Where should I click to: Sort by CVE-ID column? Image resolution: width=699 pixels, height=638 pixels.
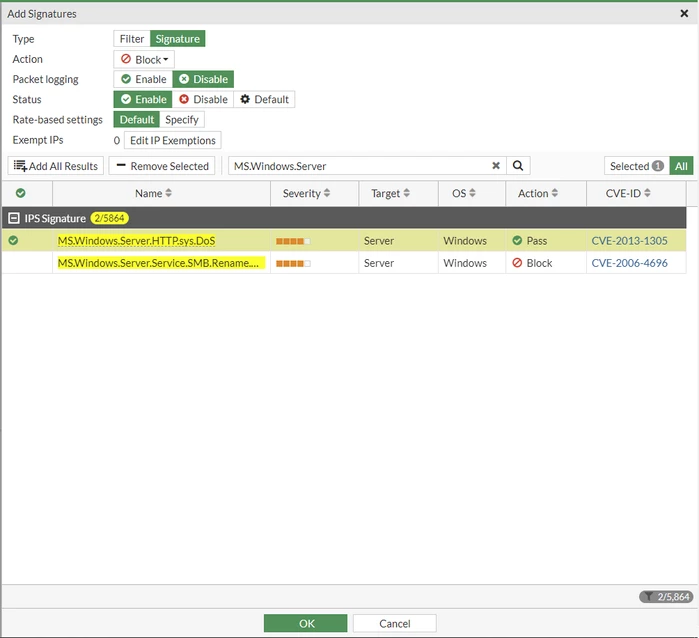628,193
